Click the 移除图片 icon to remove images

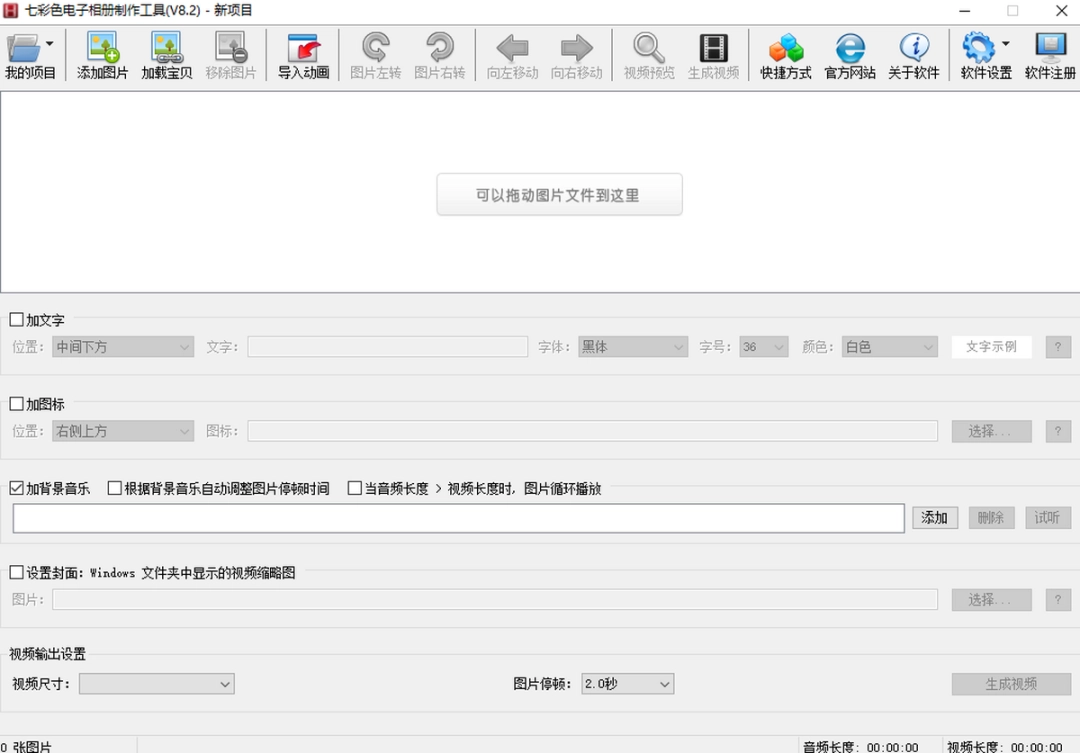point(229,55)
